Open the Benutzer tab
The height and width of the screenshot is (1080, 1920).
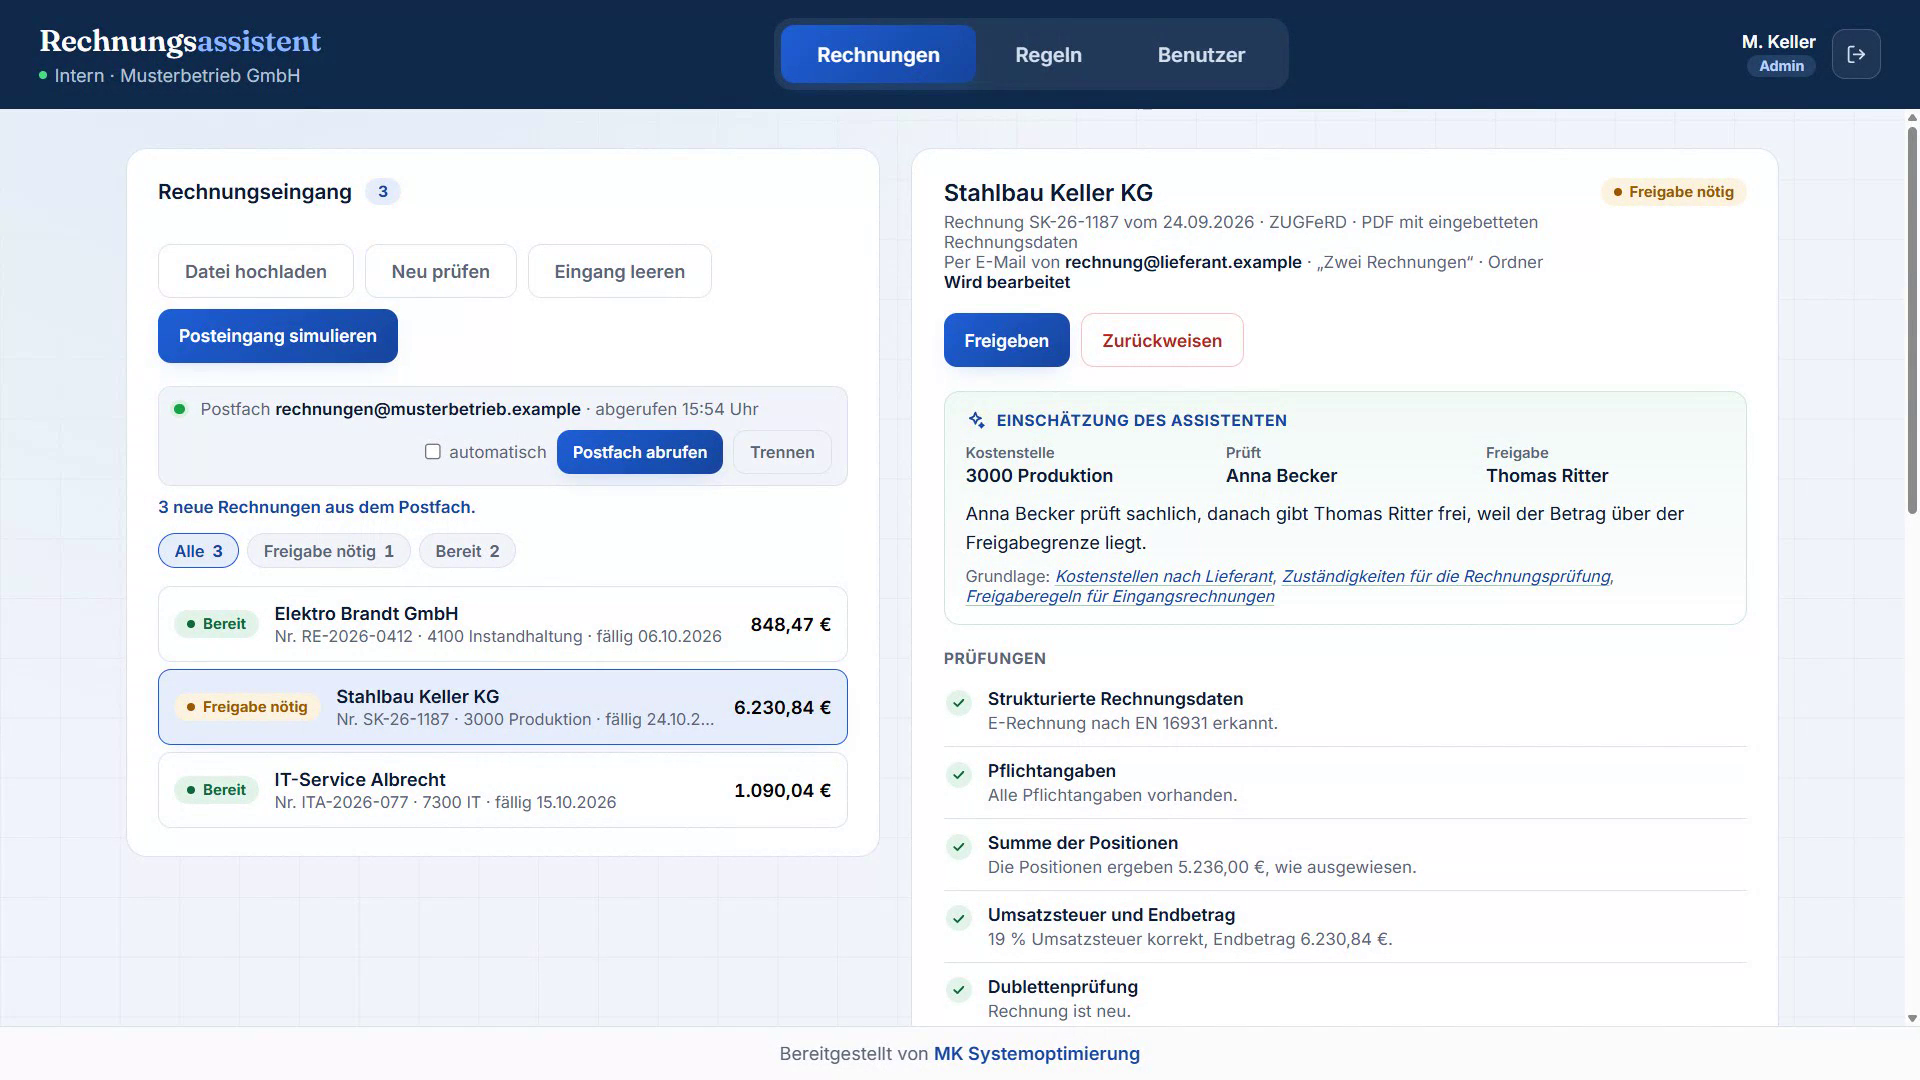1201,54
